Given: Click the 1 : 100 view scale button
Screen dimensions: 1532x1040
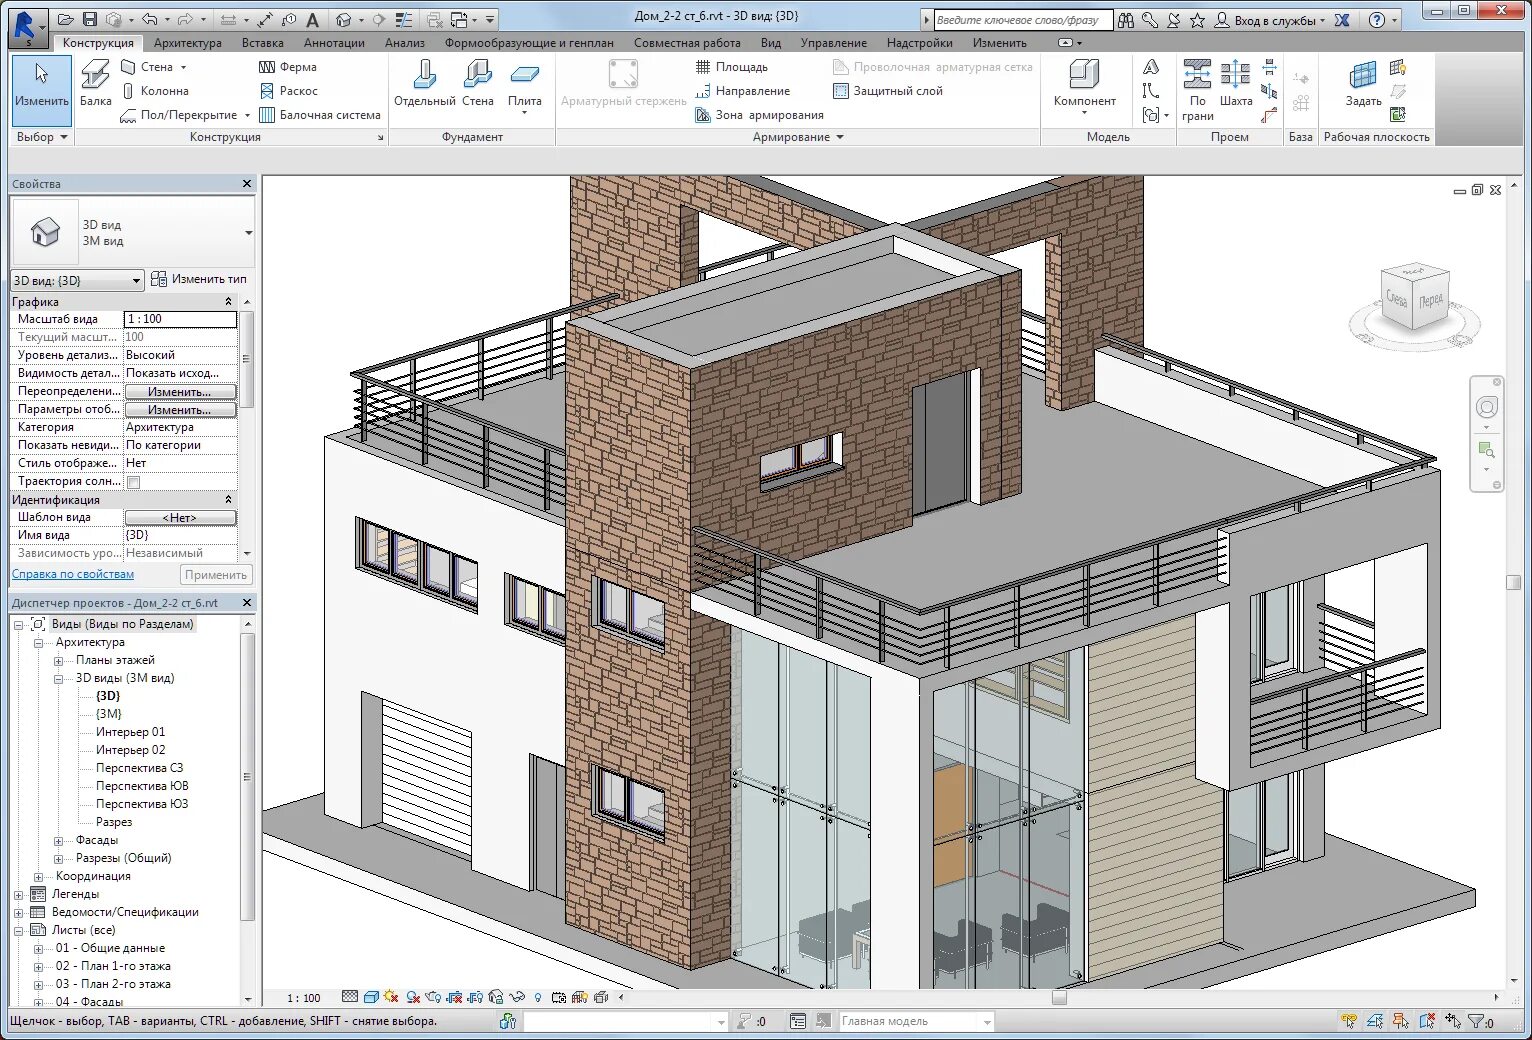Looking at the screenshot, I should [x=304, y=998].
